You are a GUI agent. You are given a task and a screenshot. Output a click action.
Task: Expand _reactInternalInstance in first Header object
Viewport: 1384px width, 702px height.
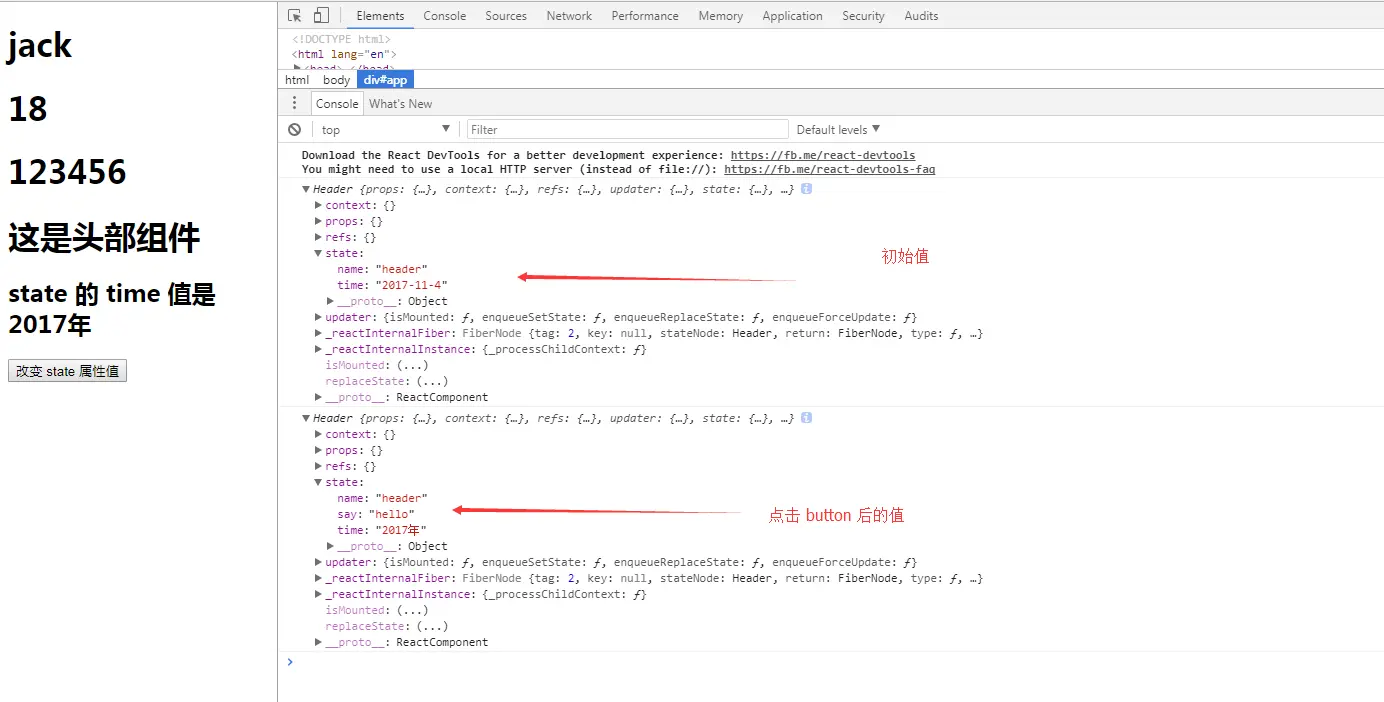[x=318, y=349]
